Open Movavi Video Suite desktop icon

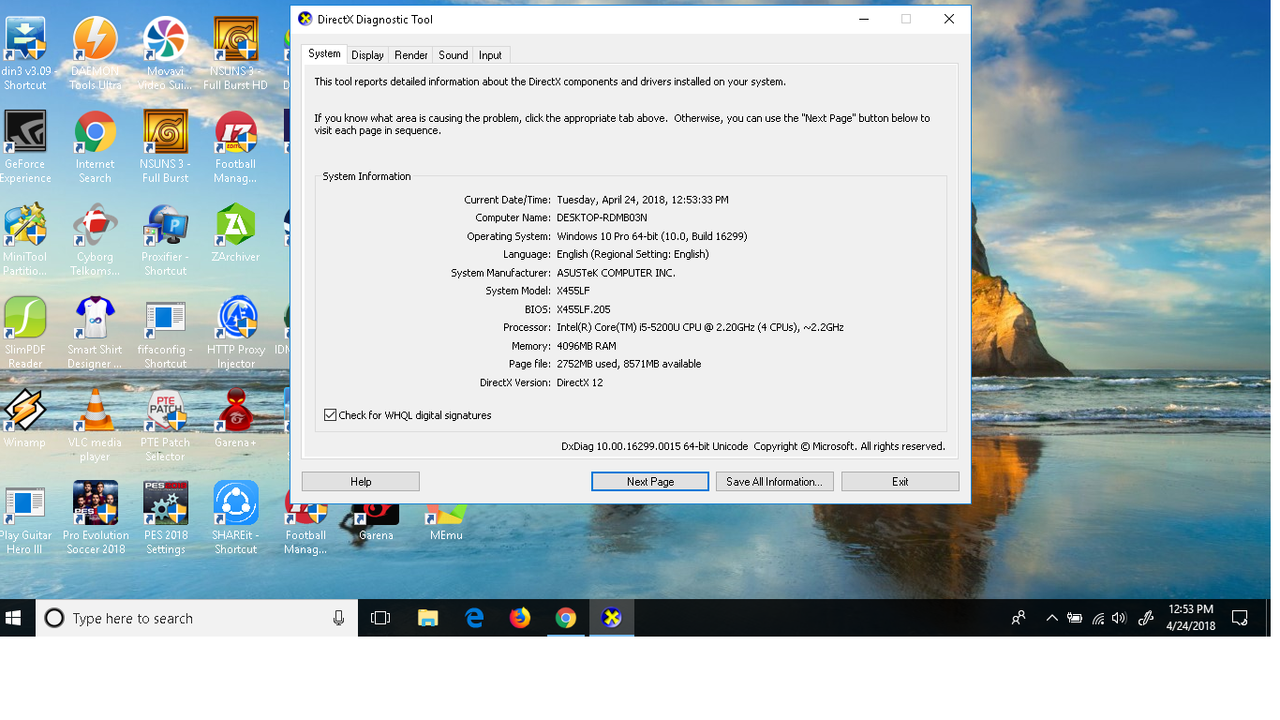point(165,54)
